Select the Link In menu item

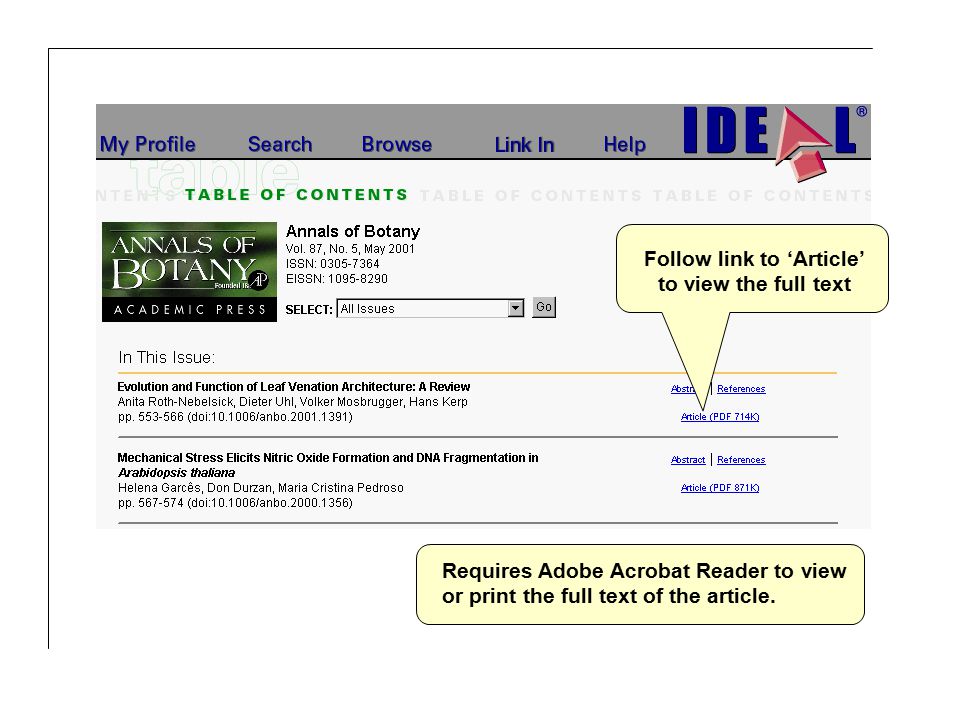point(525,145)
